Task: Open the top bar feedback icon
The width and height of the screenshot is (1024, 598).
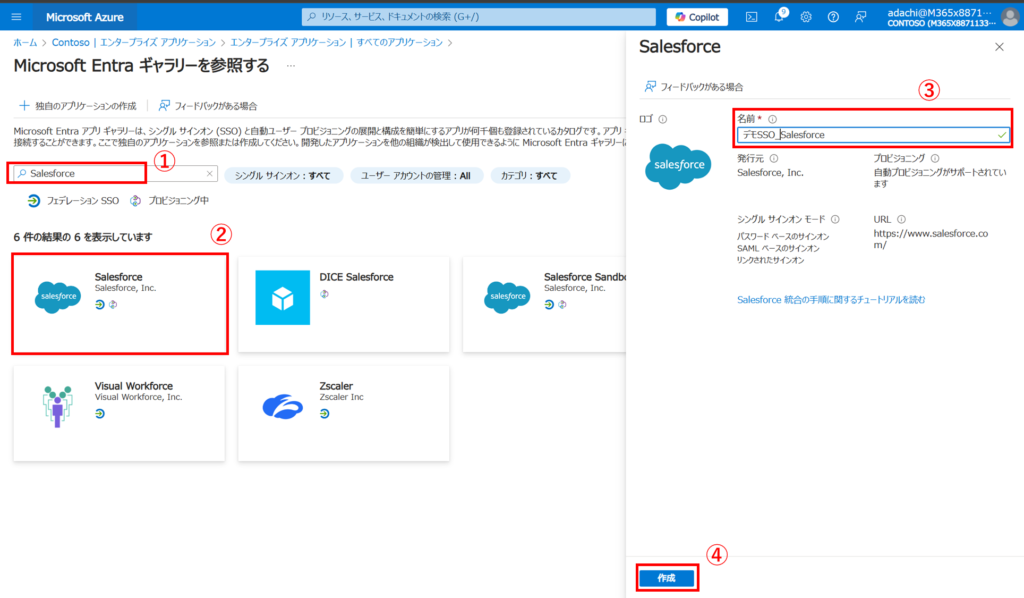Action: 860,17
